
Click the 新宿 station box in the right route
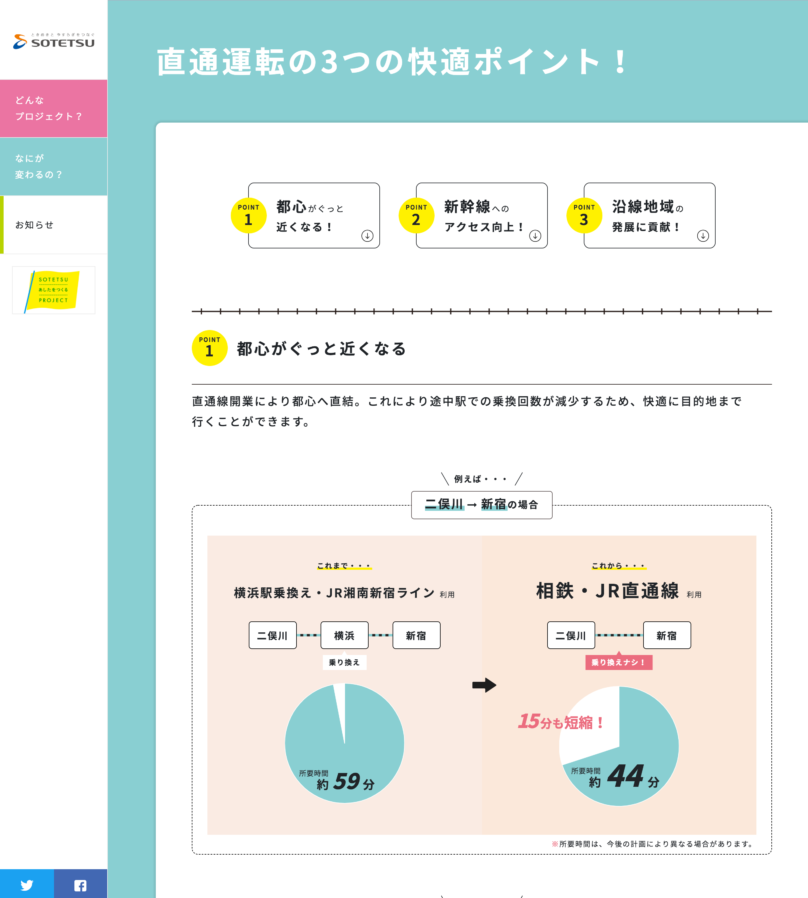(667, 635)
